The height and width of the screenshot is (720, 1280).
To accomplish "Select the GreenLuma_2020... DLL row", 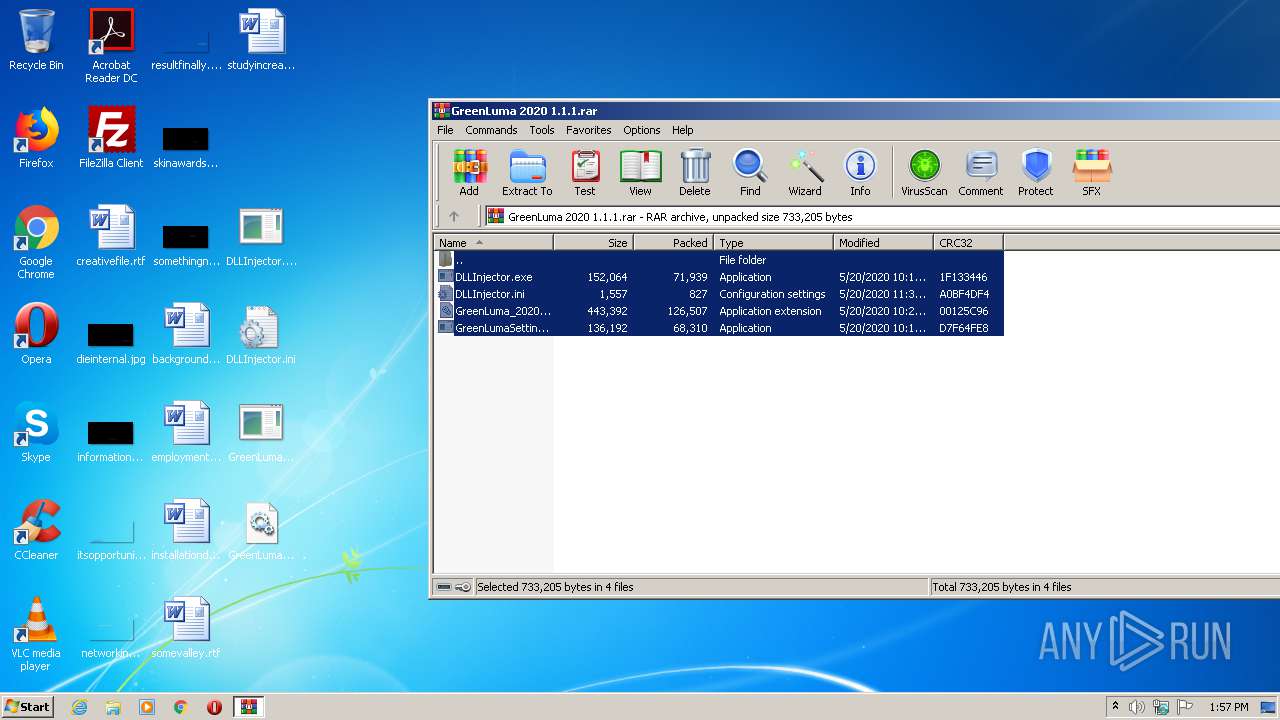I will (x=719, y=311).
